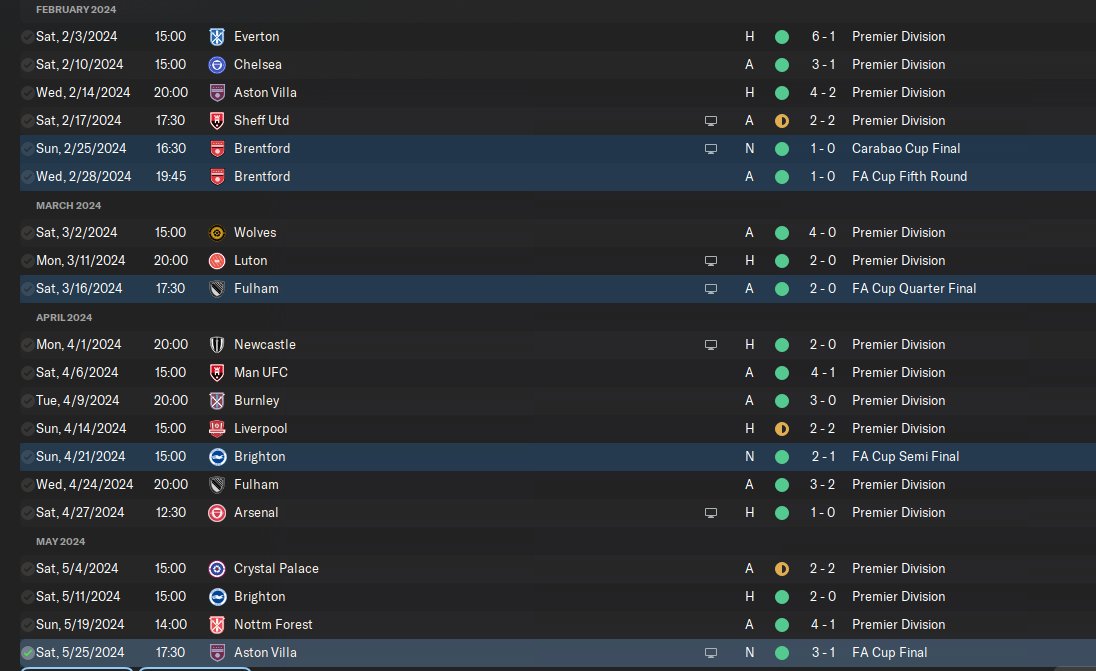Click the Everton club badge
The image size is (1096, 671).
point(217,36)
